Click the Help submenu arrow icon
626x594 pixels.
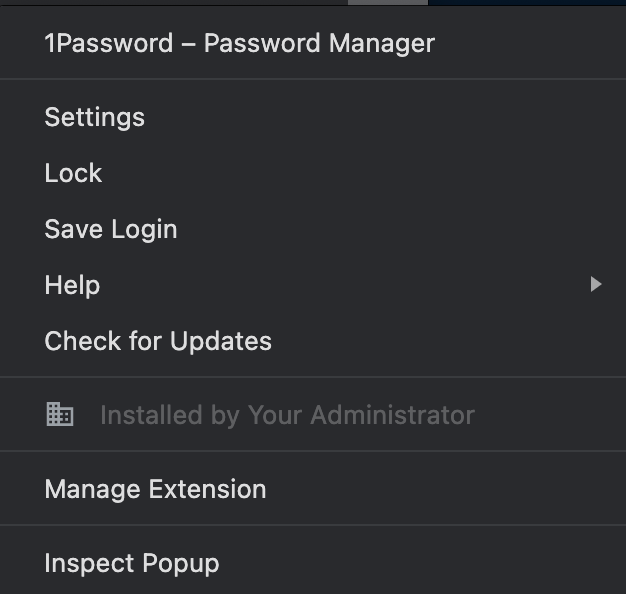click(x=596, y=284)
